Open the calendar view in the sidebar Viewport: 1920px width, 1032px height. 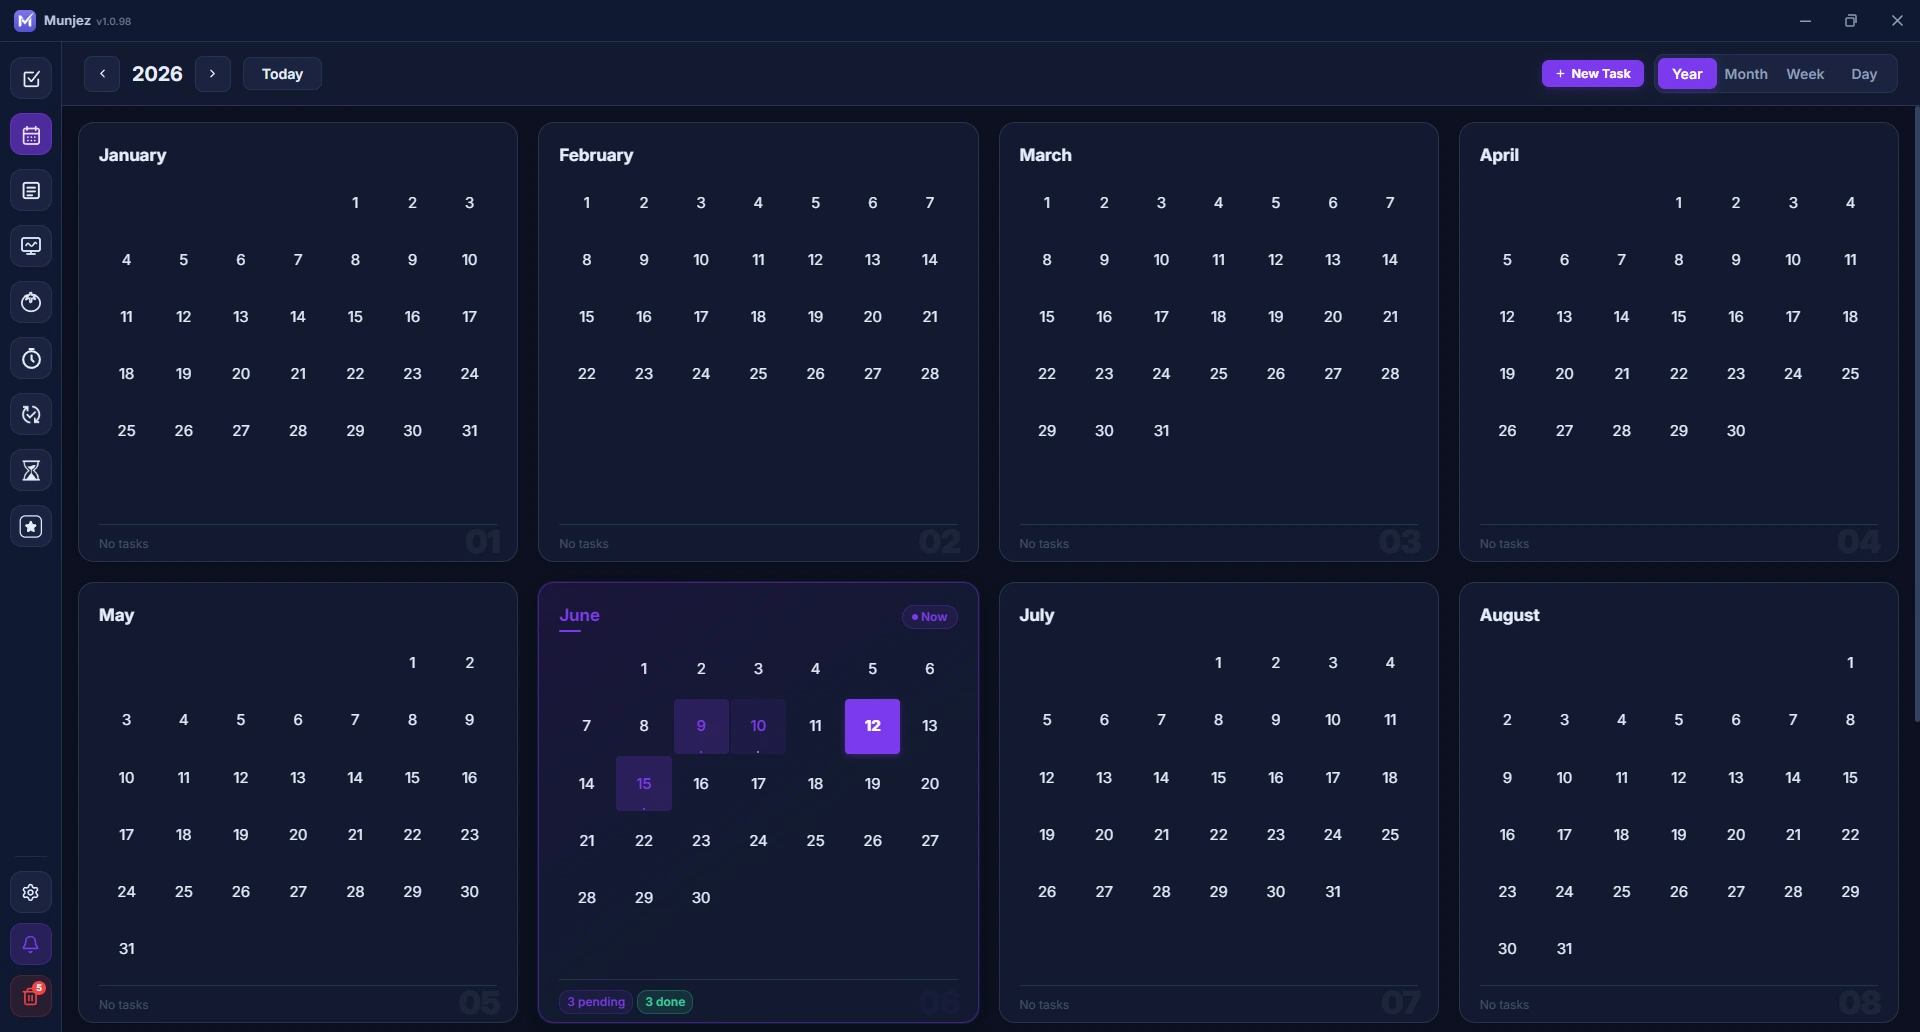31,135
